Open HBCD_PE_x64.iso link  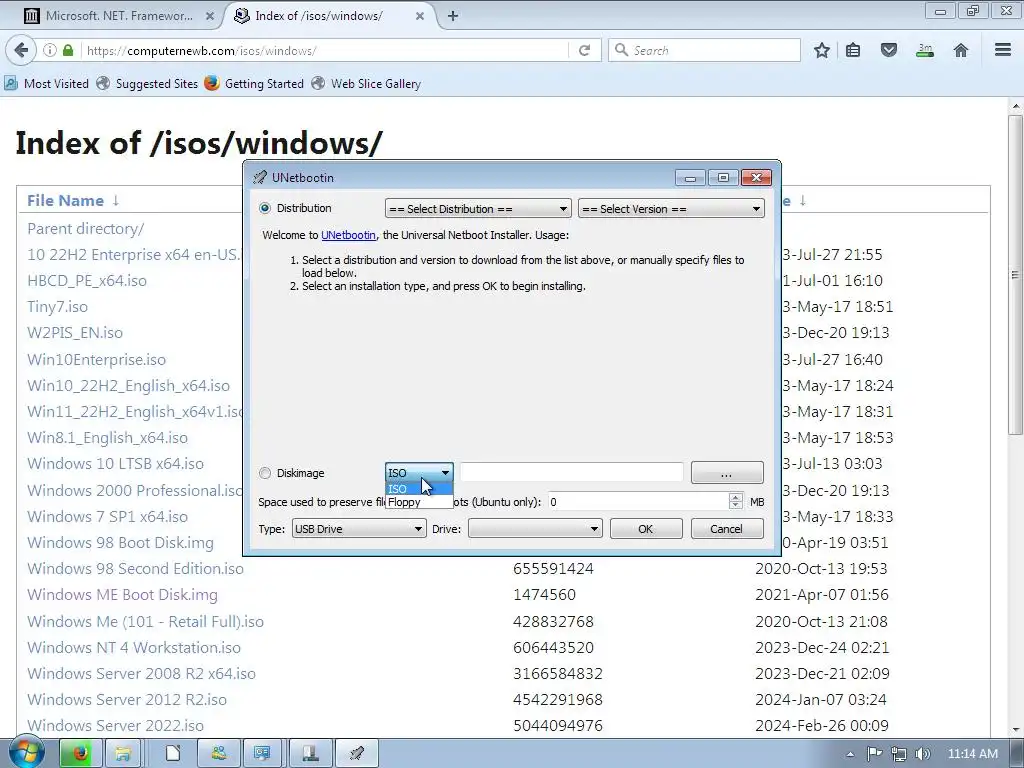pos(87,281)
